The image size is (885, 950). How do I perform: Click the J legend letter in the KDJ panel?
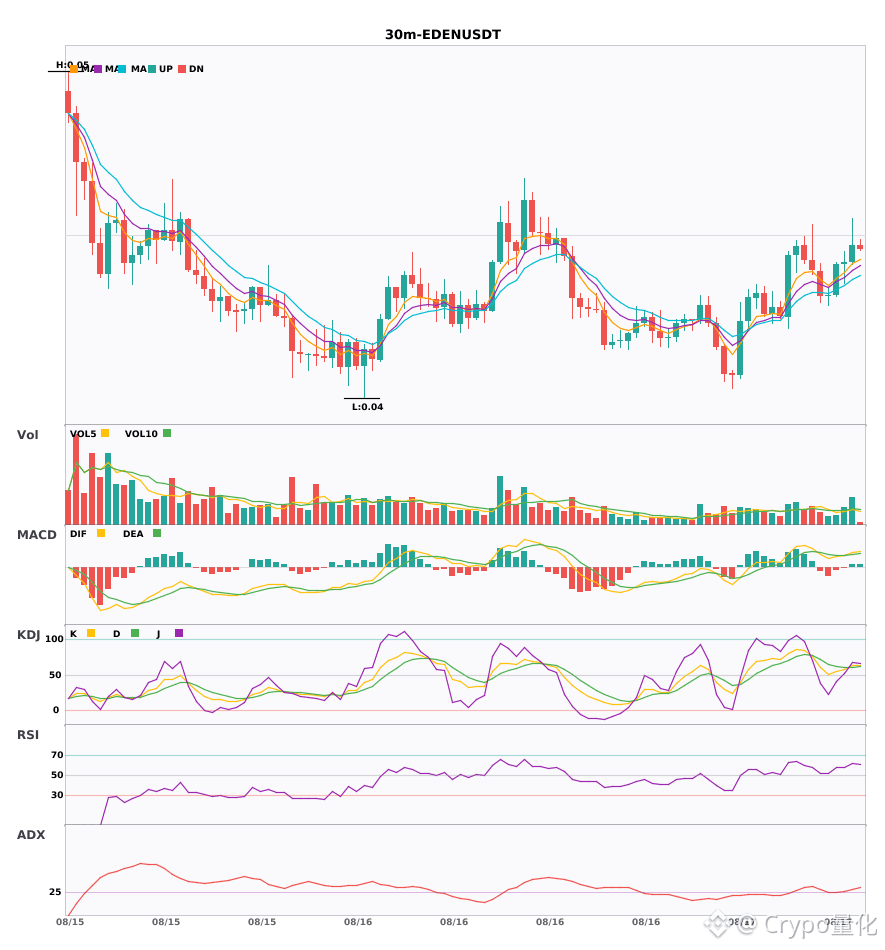pos(158,634)
